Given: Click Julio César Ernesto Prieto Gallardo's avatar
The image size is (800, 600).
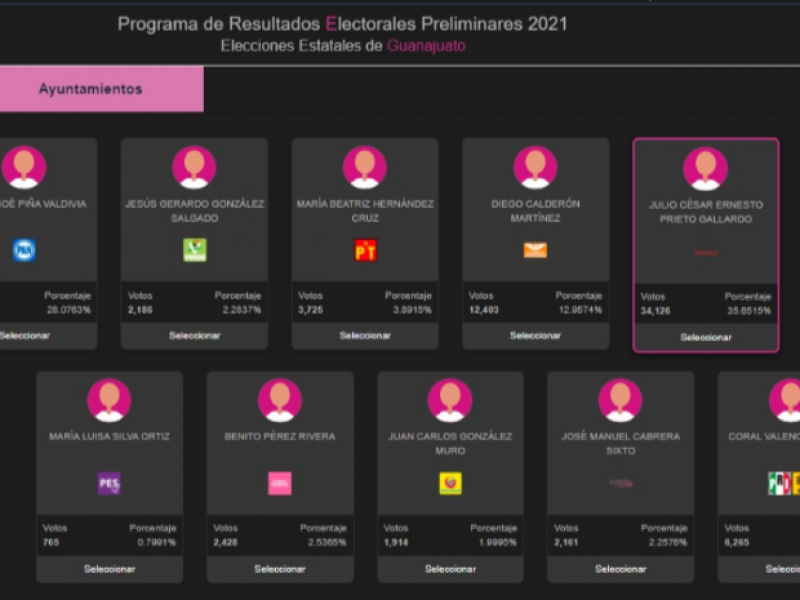Looking at the screenshot, I should (706, 168).
